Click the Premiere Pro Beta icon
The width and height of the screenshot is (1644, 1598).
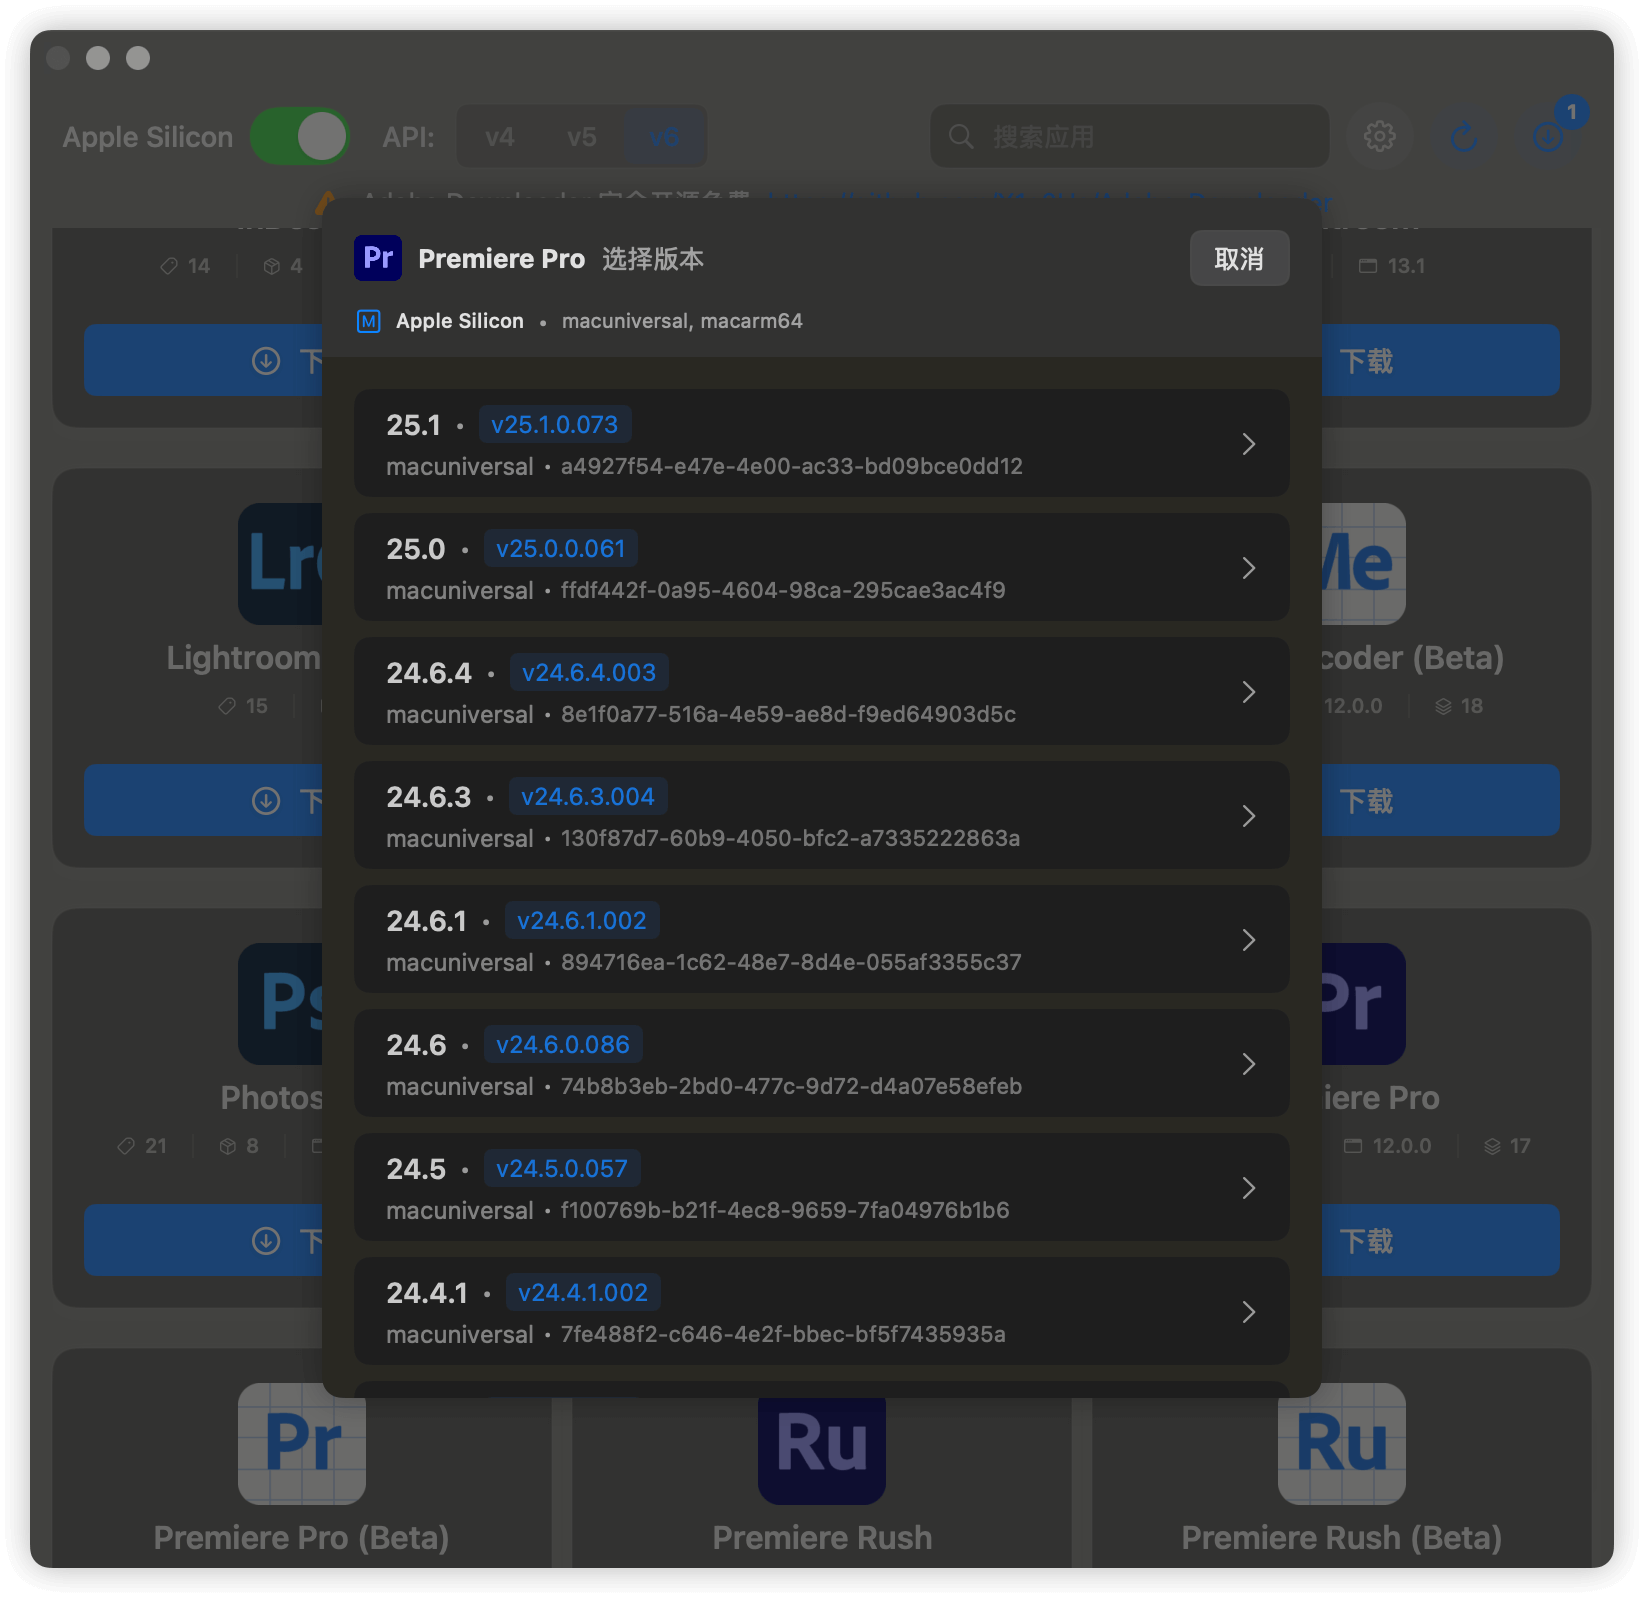(301, 1443)
